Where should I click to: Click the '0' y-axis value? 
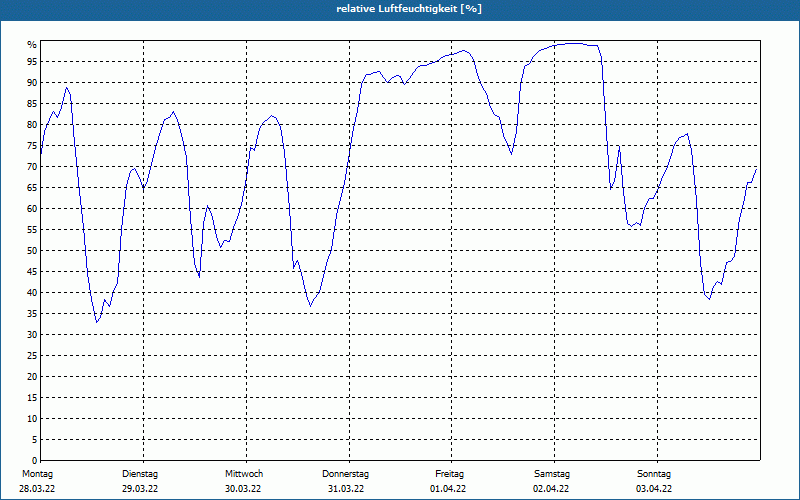click(35, 461)
